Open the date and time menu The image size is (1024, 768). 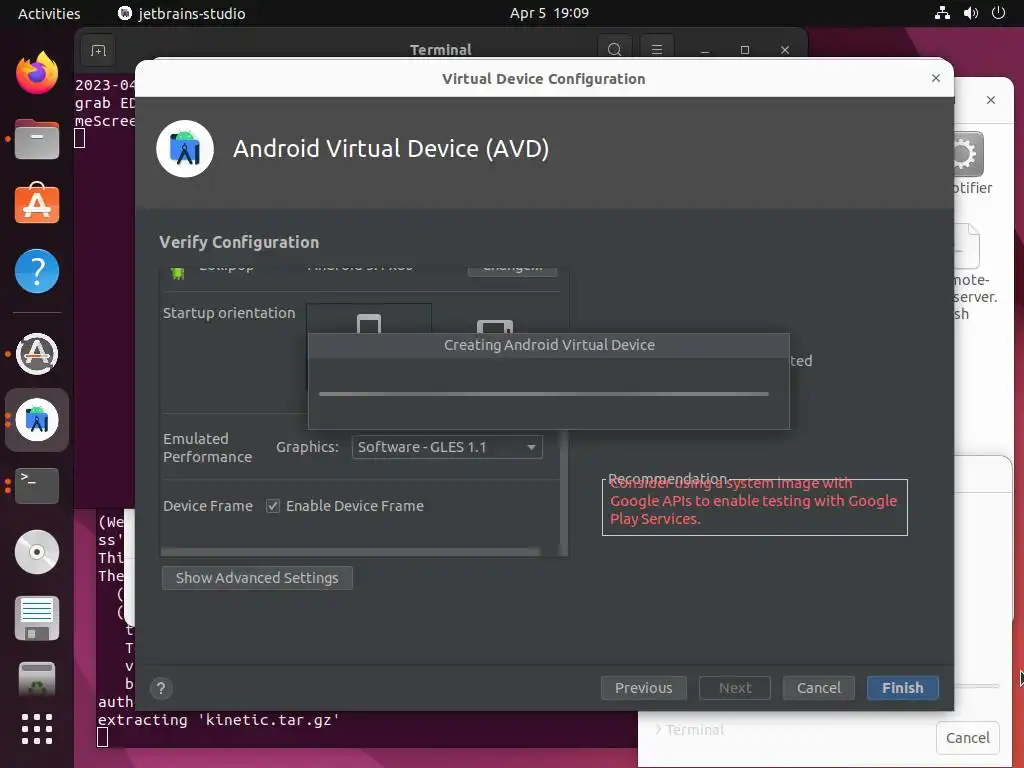[549, 13]
